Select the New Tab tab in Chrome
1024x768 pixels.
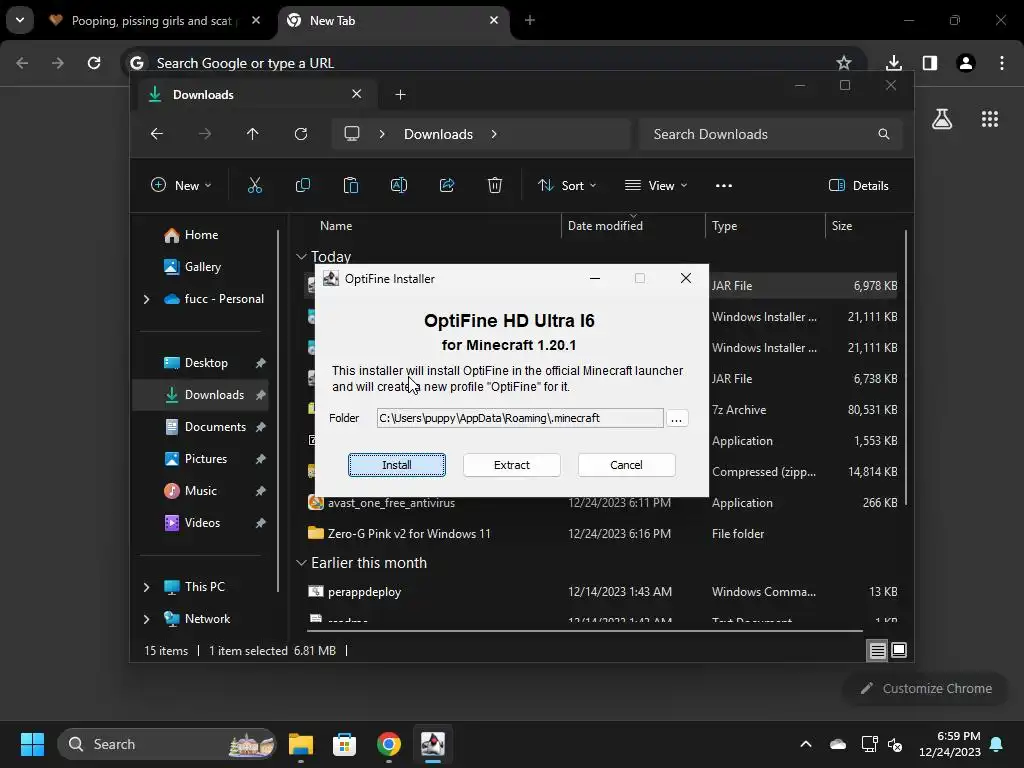click(x=394, y=21)
